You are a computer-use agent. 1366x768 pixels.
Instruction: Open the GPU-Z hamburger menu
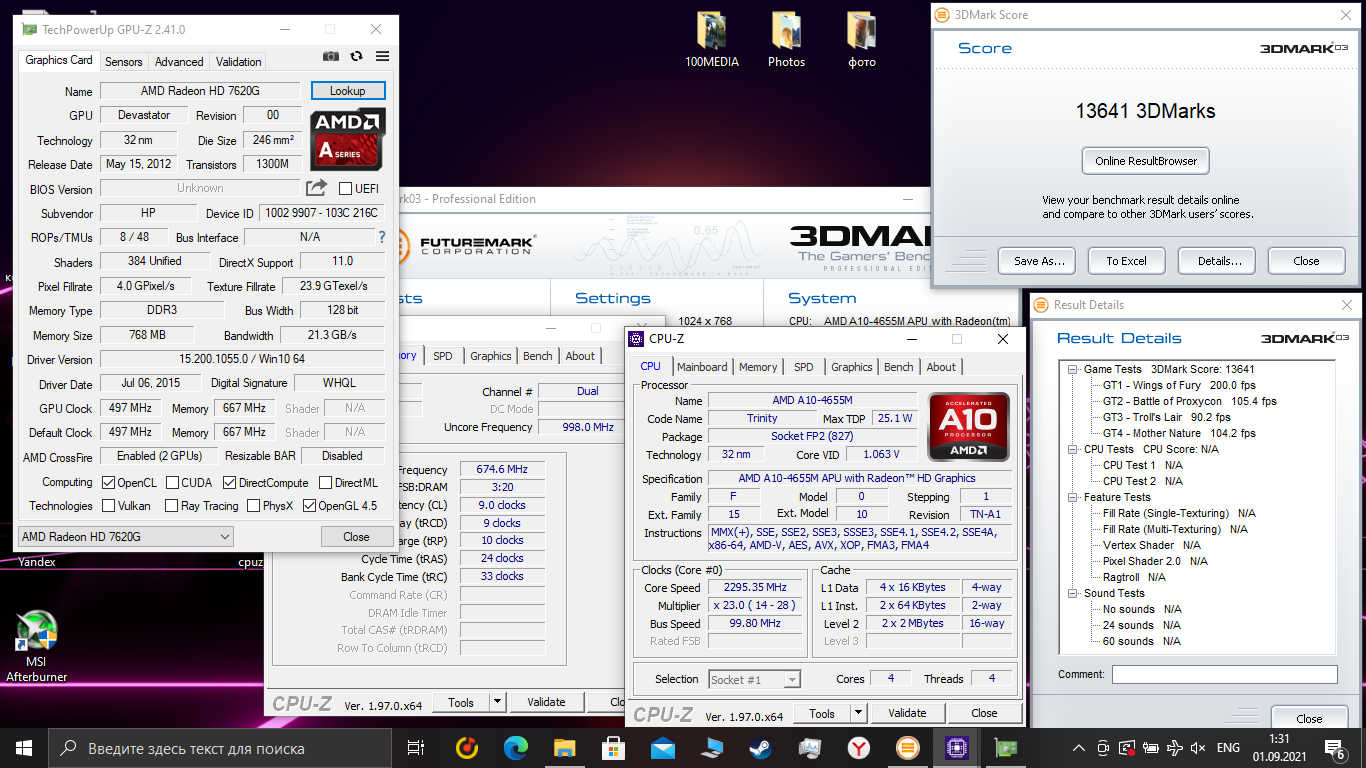pos(382,57)
